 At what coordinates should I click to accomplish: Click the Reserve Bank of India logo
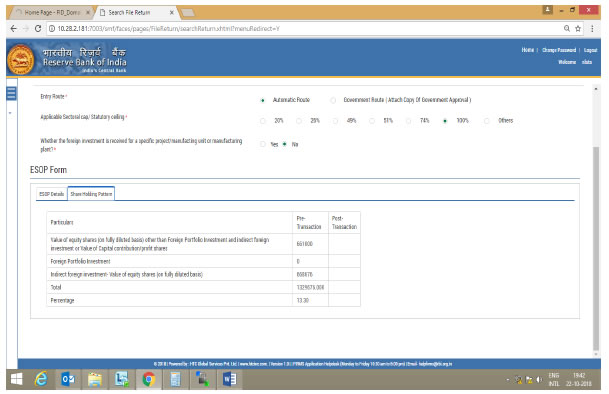pos(21,59)
